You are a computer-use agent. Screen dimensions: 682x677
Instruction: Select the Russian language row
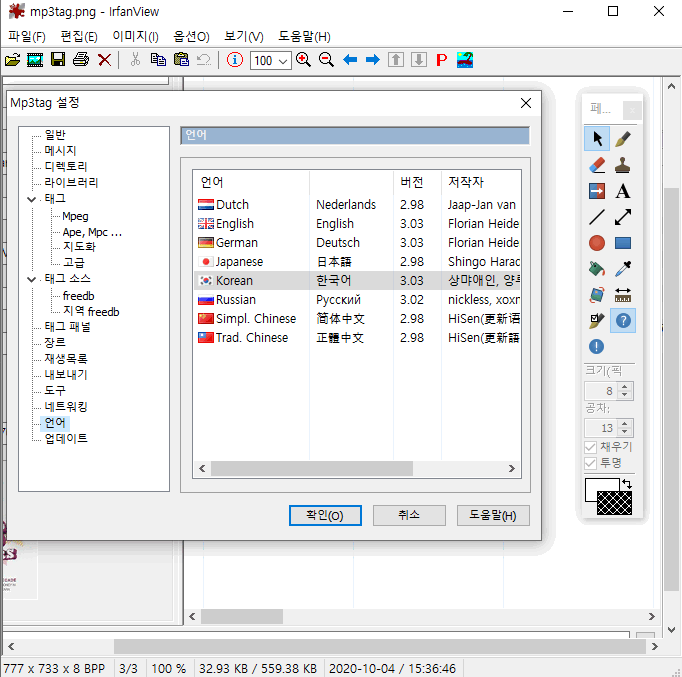pos(357,300)
